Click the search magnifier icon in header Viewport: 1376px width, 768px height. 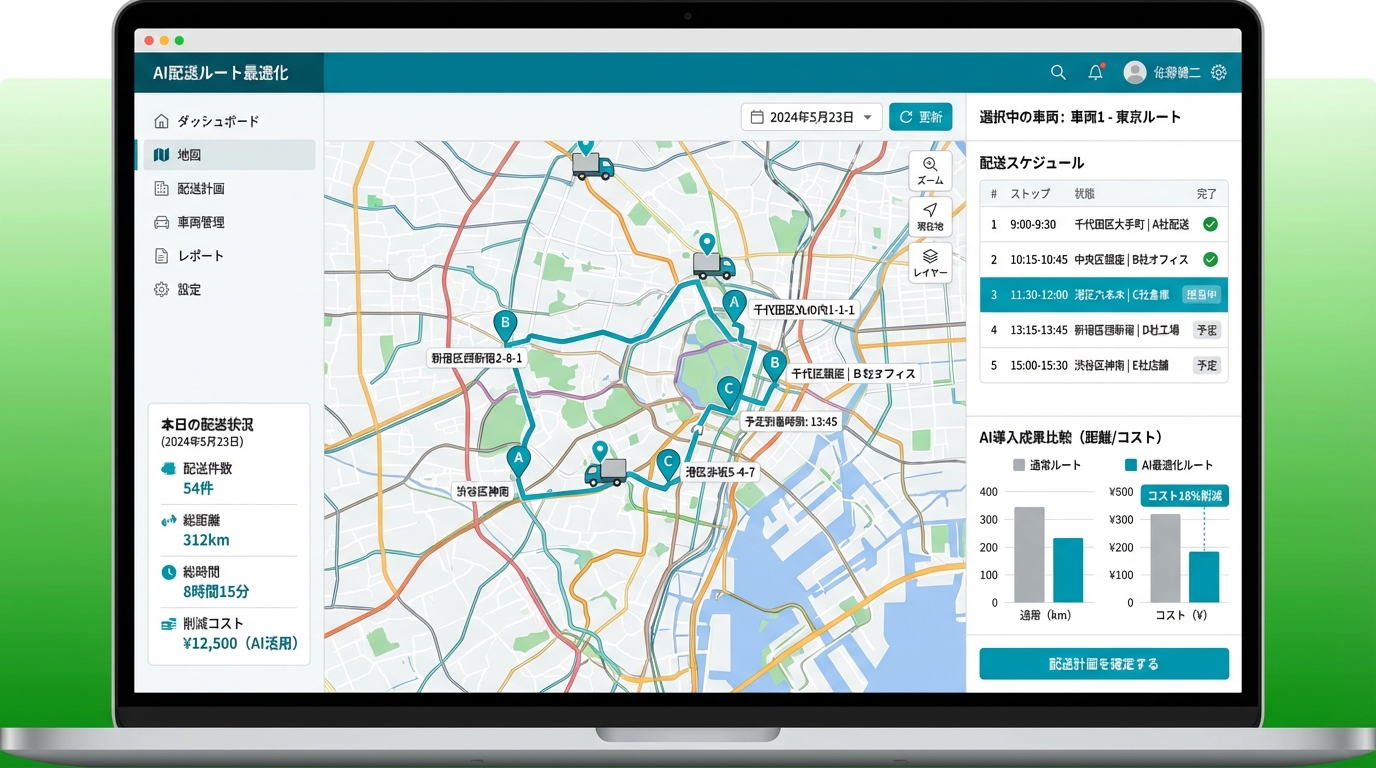[x=1058, y=72]
